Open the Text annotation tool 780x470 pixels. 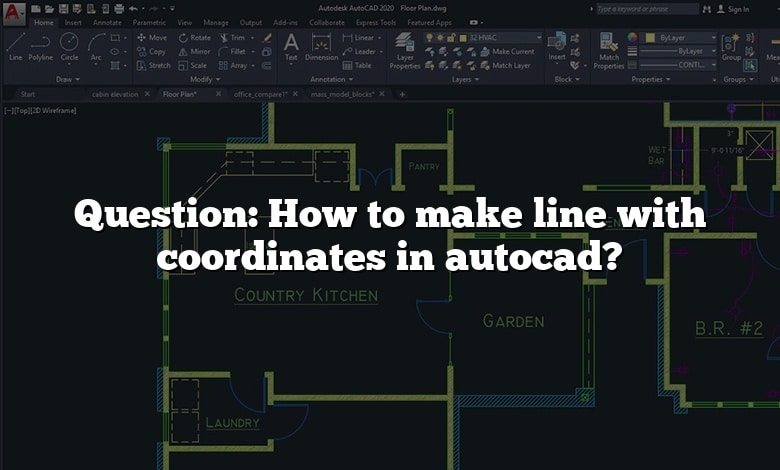(291, 47)
